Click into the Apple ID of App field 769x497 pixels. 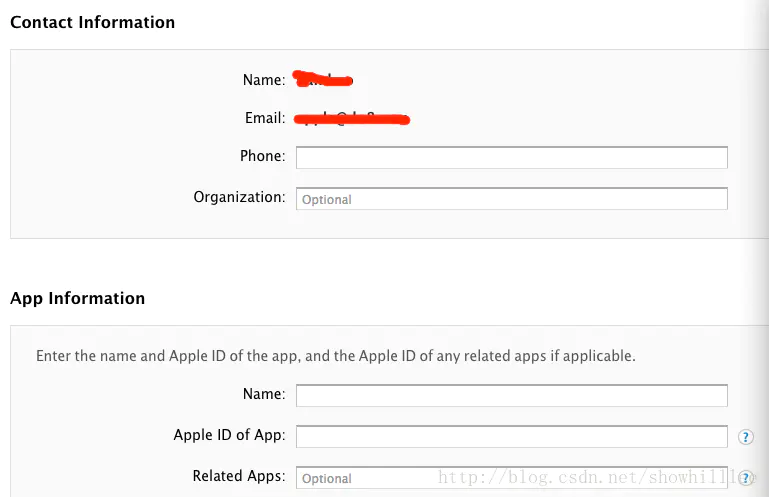click(511, 437)
